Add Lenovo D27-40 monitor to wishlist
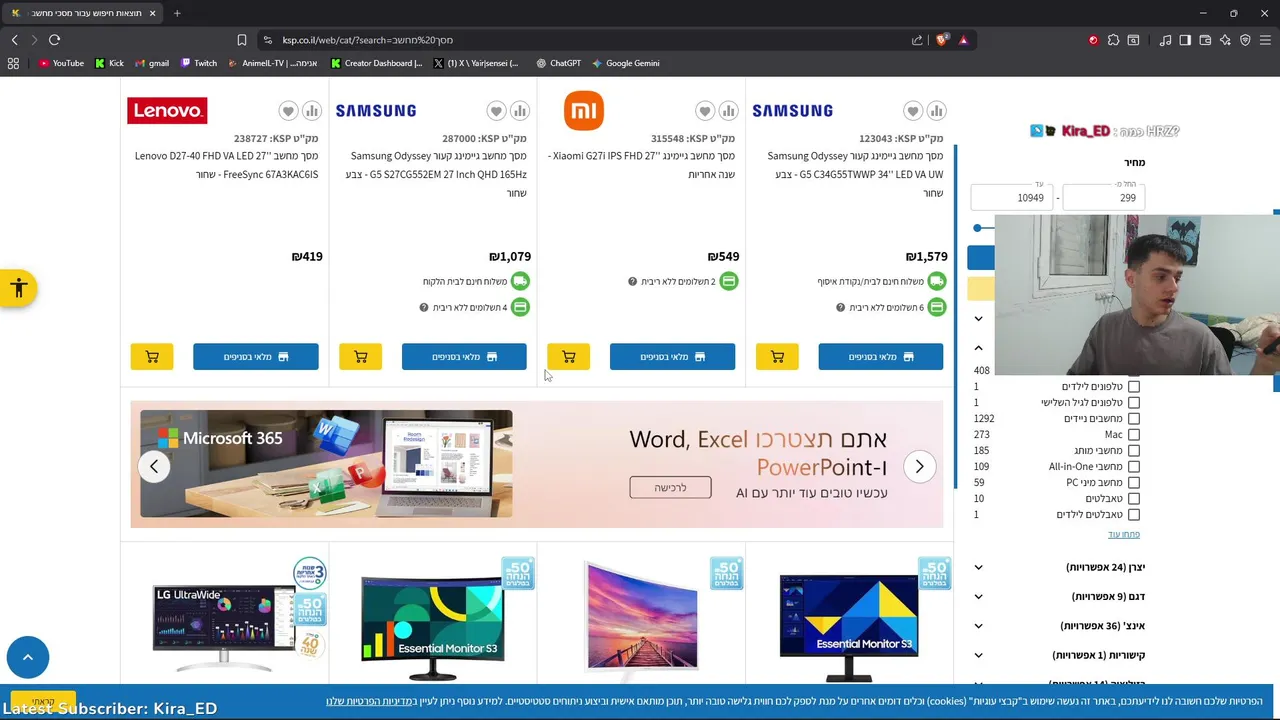This screenshot has width=1280, height=720. (x=288, y=111)
